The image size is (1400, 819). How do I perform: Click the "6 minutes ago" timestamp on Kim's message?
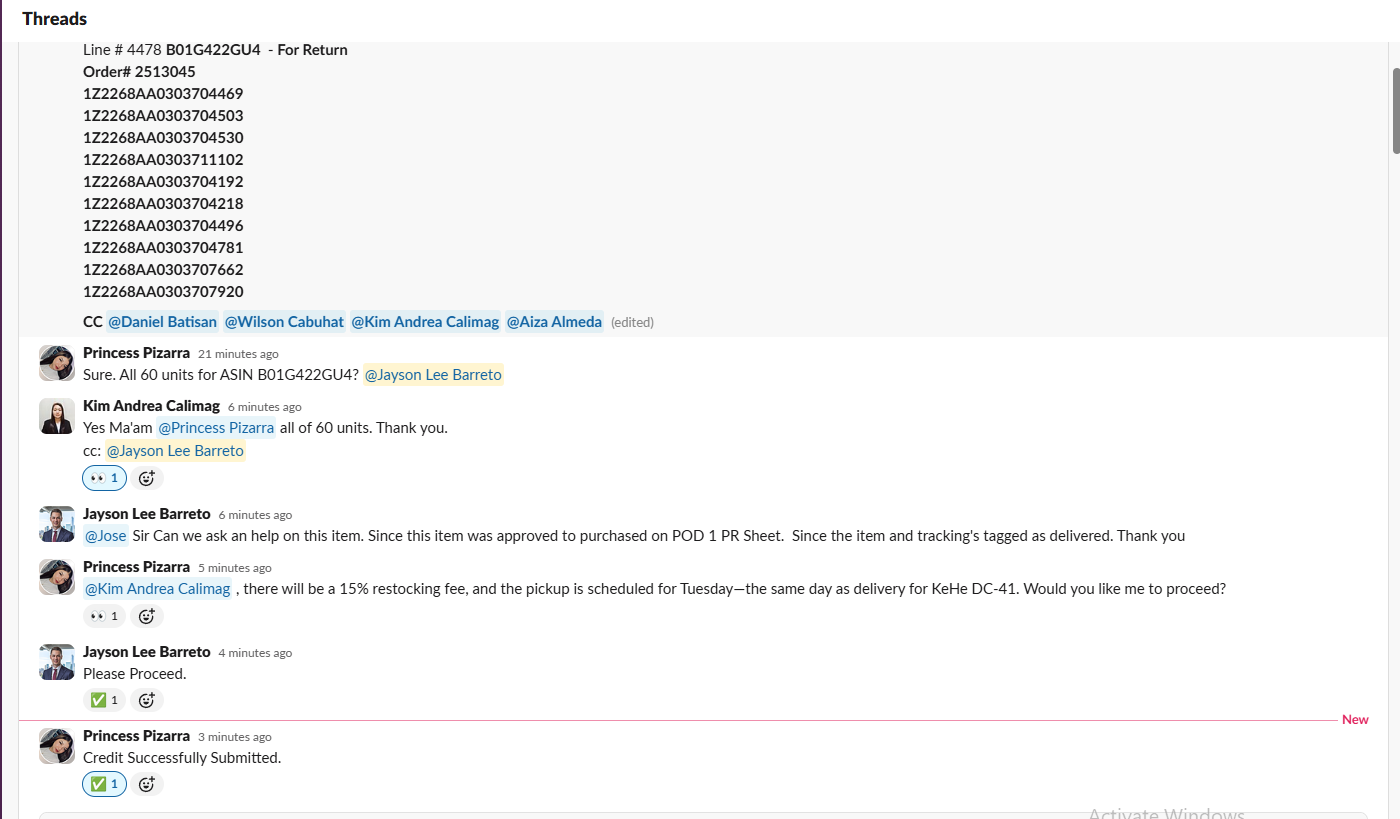(x=264, y=407)
